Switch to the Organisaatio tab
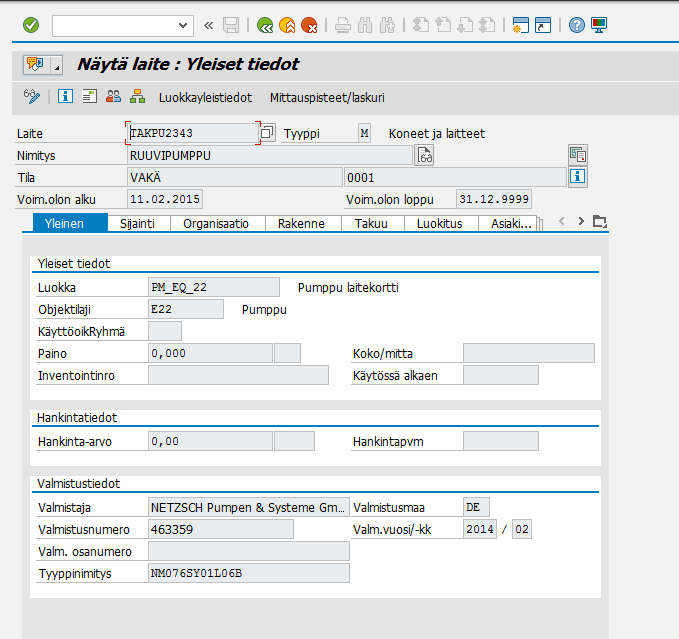Screen dimensions: 679x639 point(216,223)
